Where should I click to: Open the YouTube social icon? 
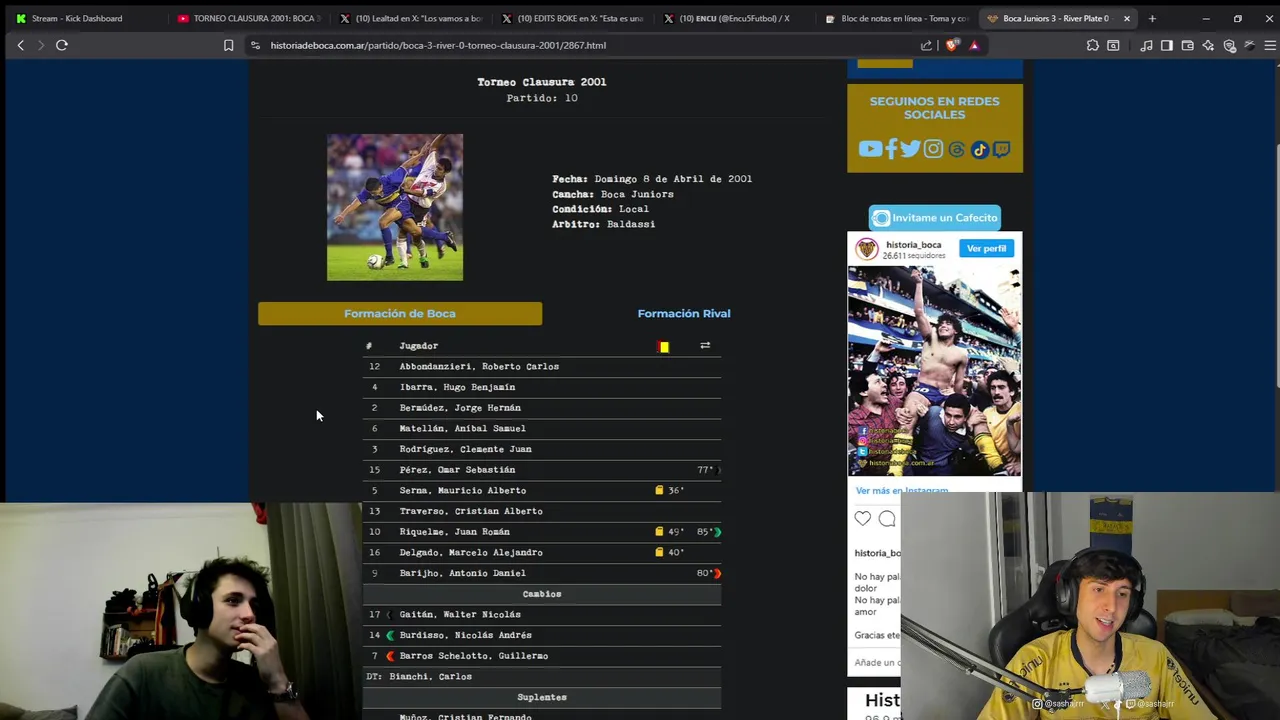(x=869, y=149)
